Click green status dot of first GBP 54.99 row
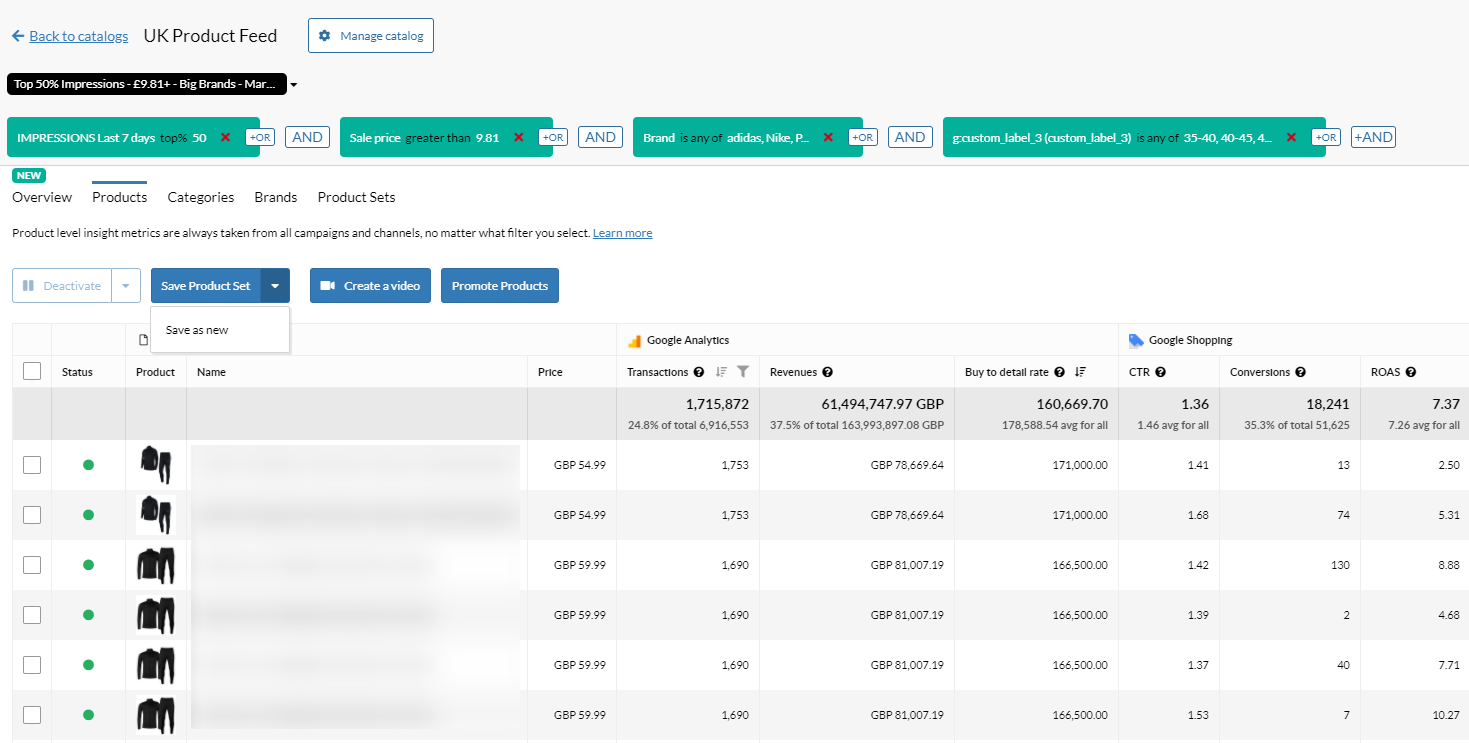 click(x=88, y=465)
